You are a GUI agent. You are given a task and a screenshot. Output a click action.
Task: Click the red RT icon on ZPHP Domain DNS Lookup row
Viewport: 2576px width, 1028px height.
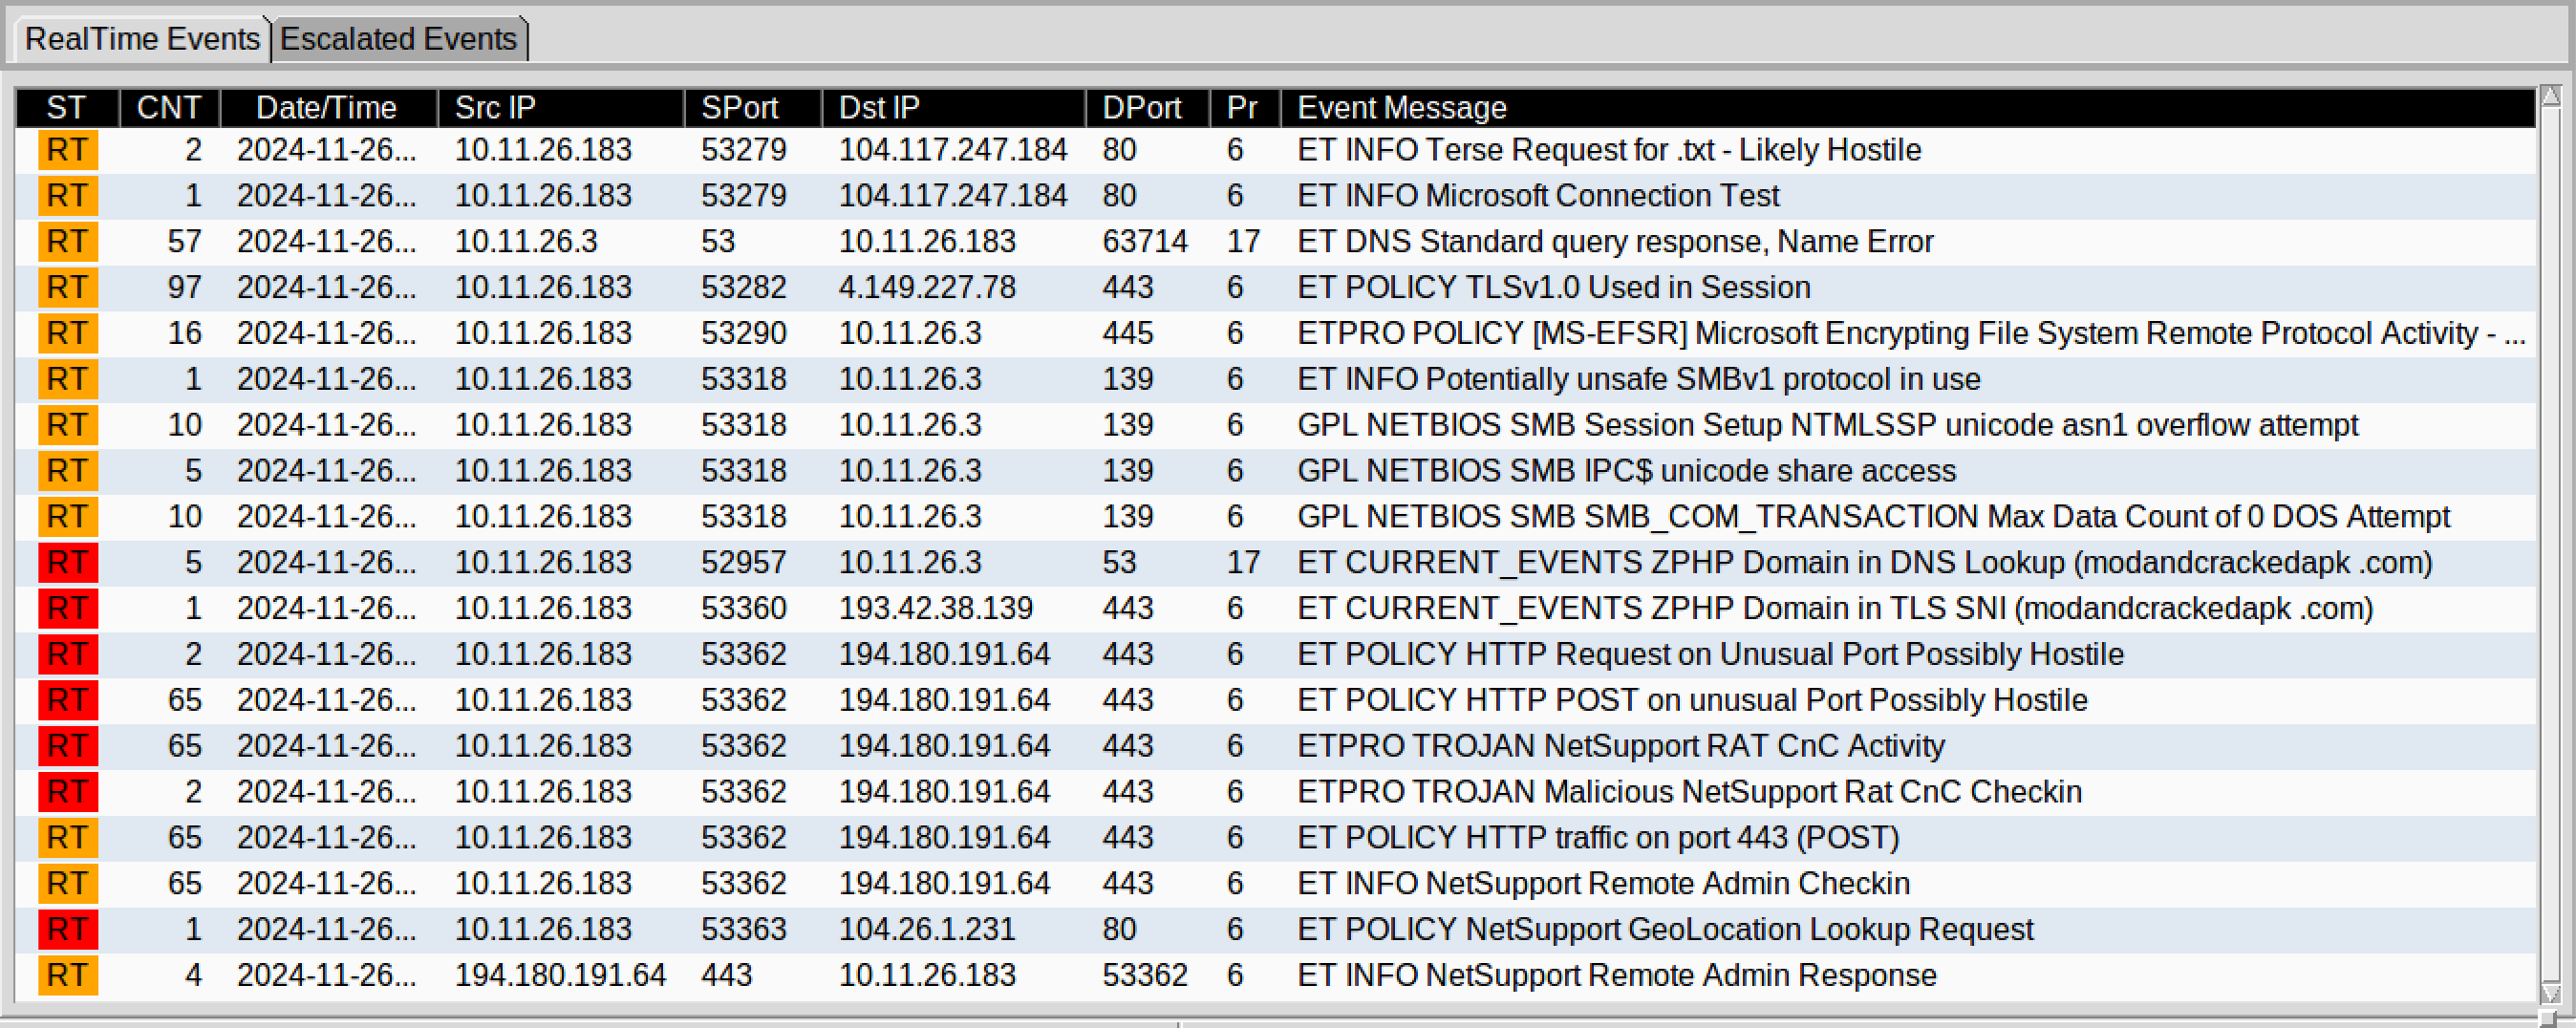pos(67,562)
